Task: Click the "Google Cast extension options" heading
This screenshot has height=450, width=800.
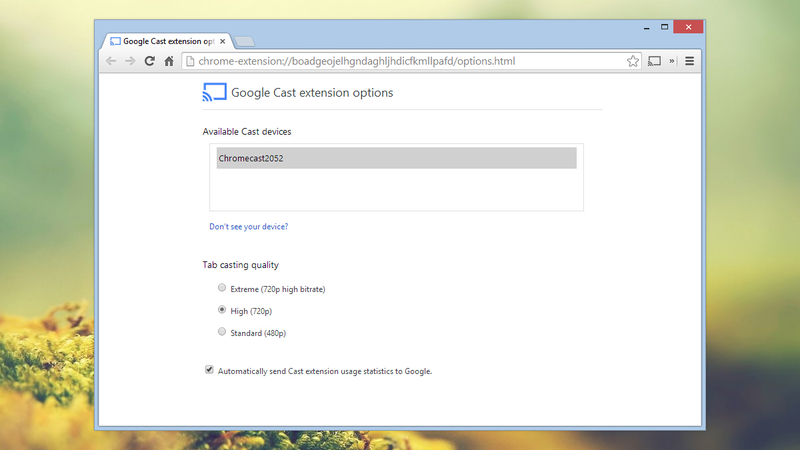Action: 312,92
